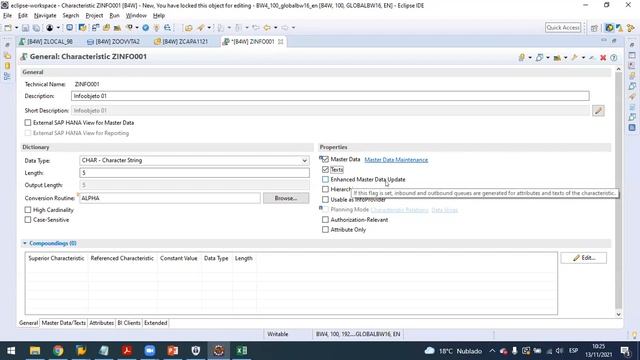Click the brown package icon in editor toolbar
Image resolution: width=640 pixels, height=360 pixels.
click(557, 58)
